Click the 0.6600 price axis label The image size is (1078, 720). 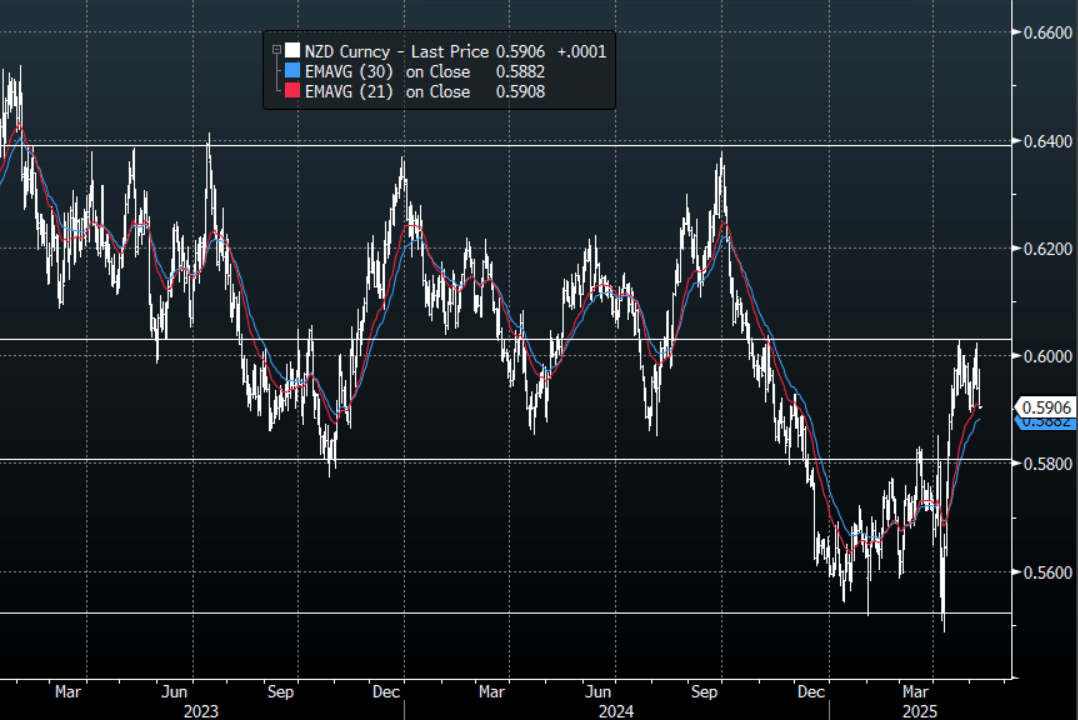pyautogui.click(x=1045, y=33)
